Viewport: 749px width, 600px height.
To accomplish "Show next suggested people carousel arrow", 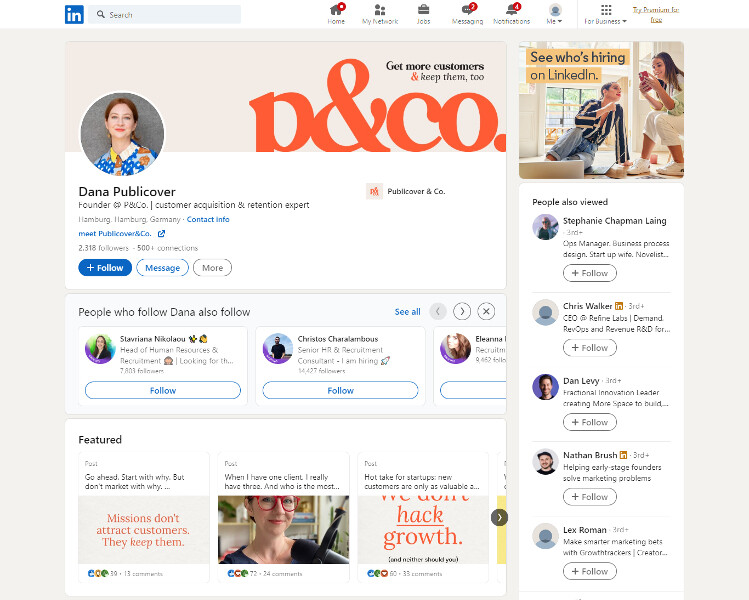I will [462, 311].
